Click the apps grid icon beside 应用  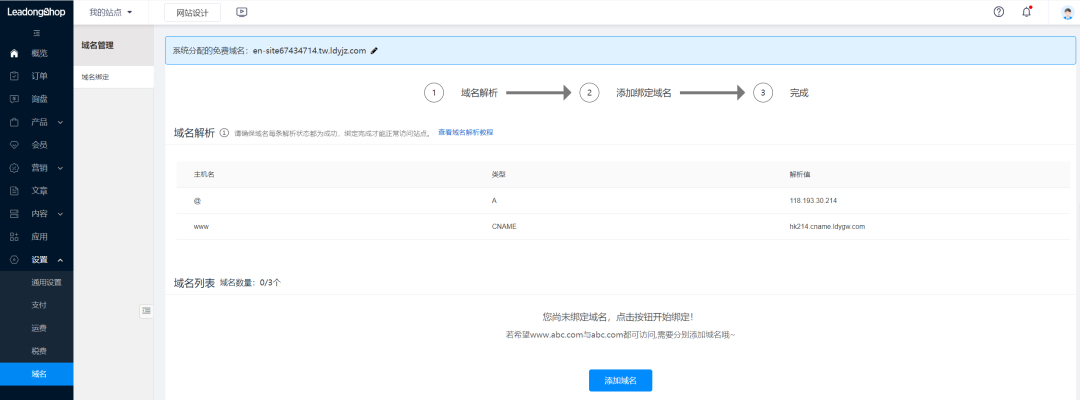(x=14, y=237)
